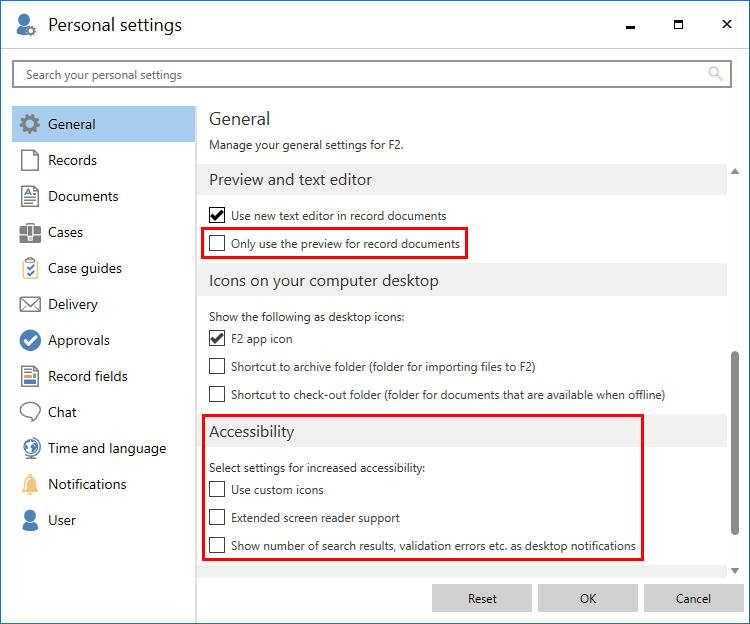Click the Chat speech bubble icon
Screen dimensions: 750x624
30,412
